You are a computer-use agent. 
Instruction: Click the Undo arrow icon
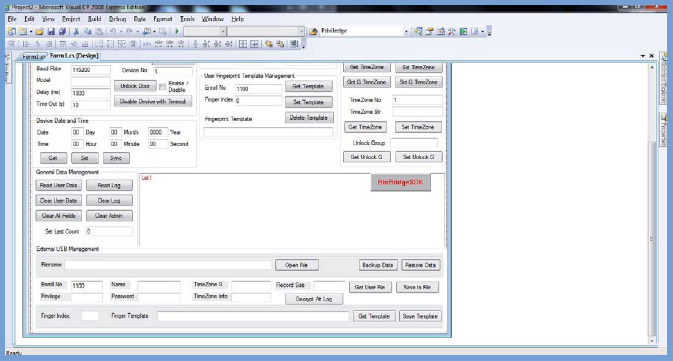[113, 31]
